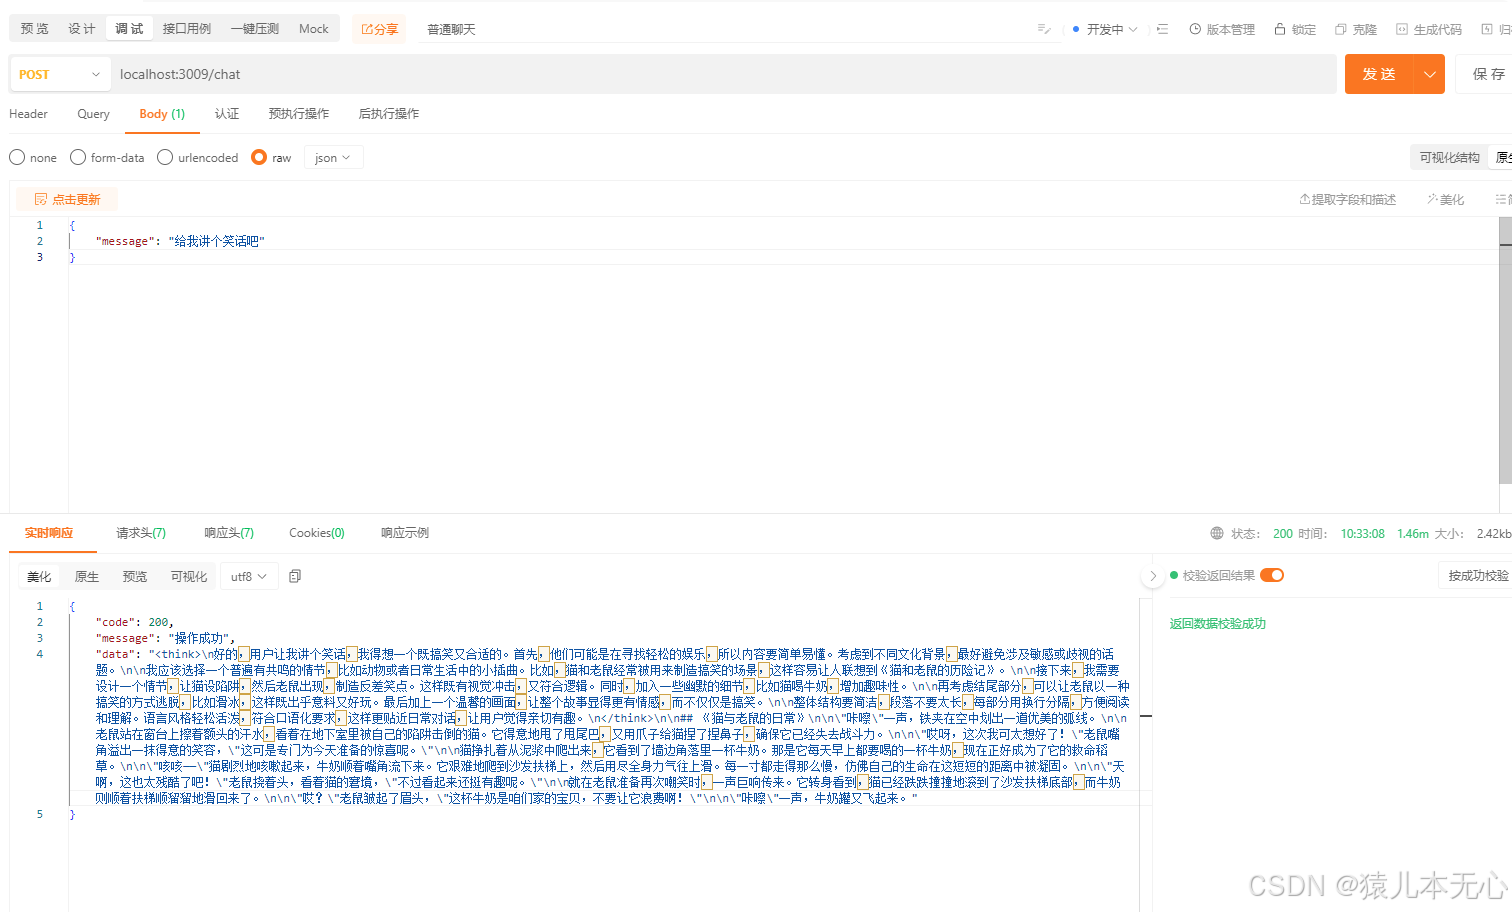1512x912 pixels.
Task: Open the 请求头(7) tab
Action: [141, 532]
